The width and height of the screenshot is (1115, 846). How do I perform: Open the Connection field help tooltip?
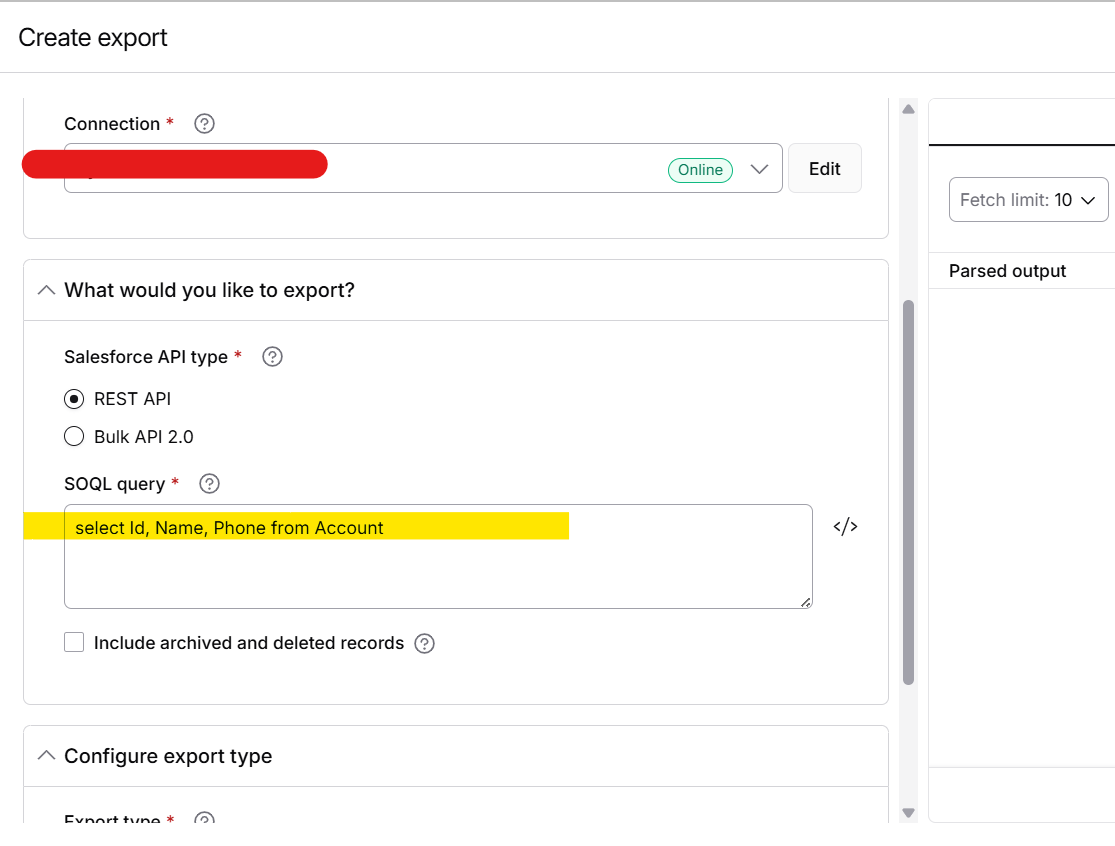pos(204,123)
